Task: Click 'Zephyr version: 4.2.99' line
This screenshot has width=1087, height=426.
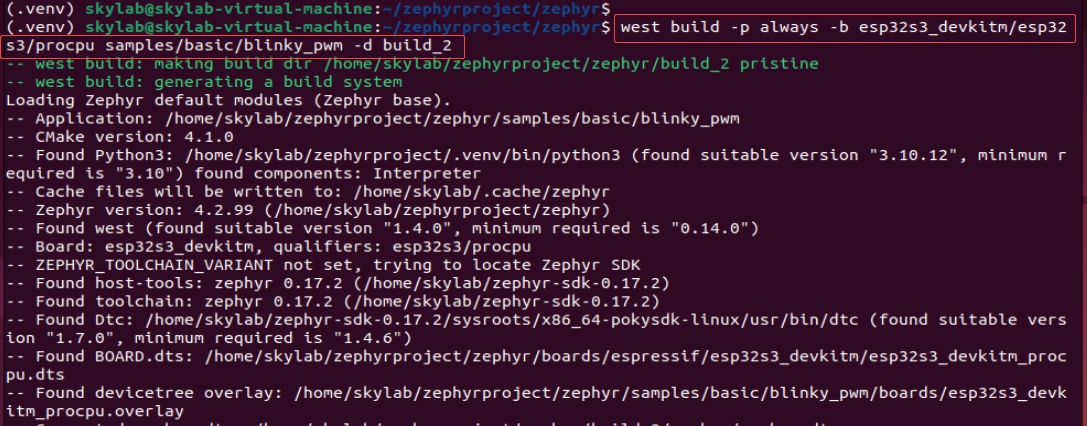Action: tap(308, 209)
